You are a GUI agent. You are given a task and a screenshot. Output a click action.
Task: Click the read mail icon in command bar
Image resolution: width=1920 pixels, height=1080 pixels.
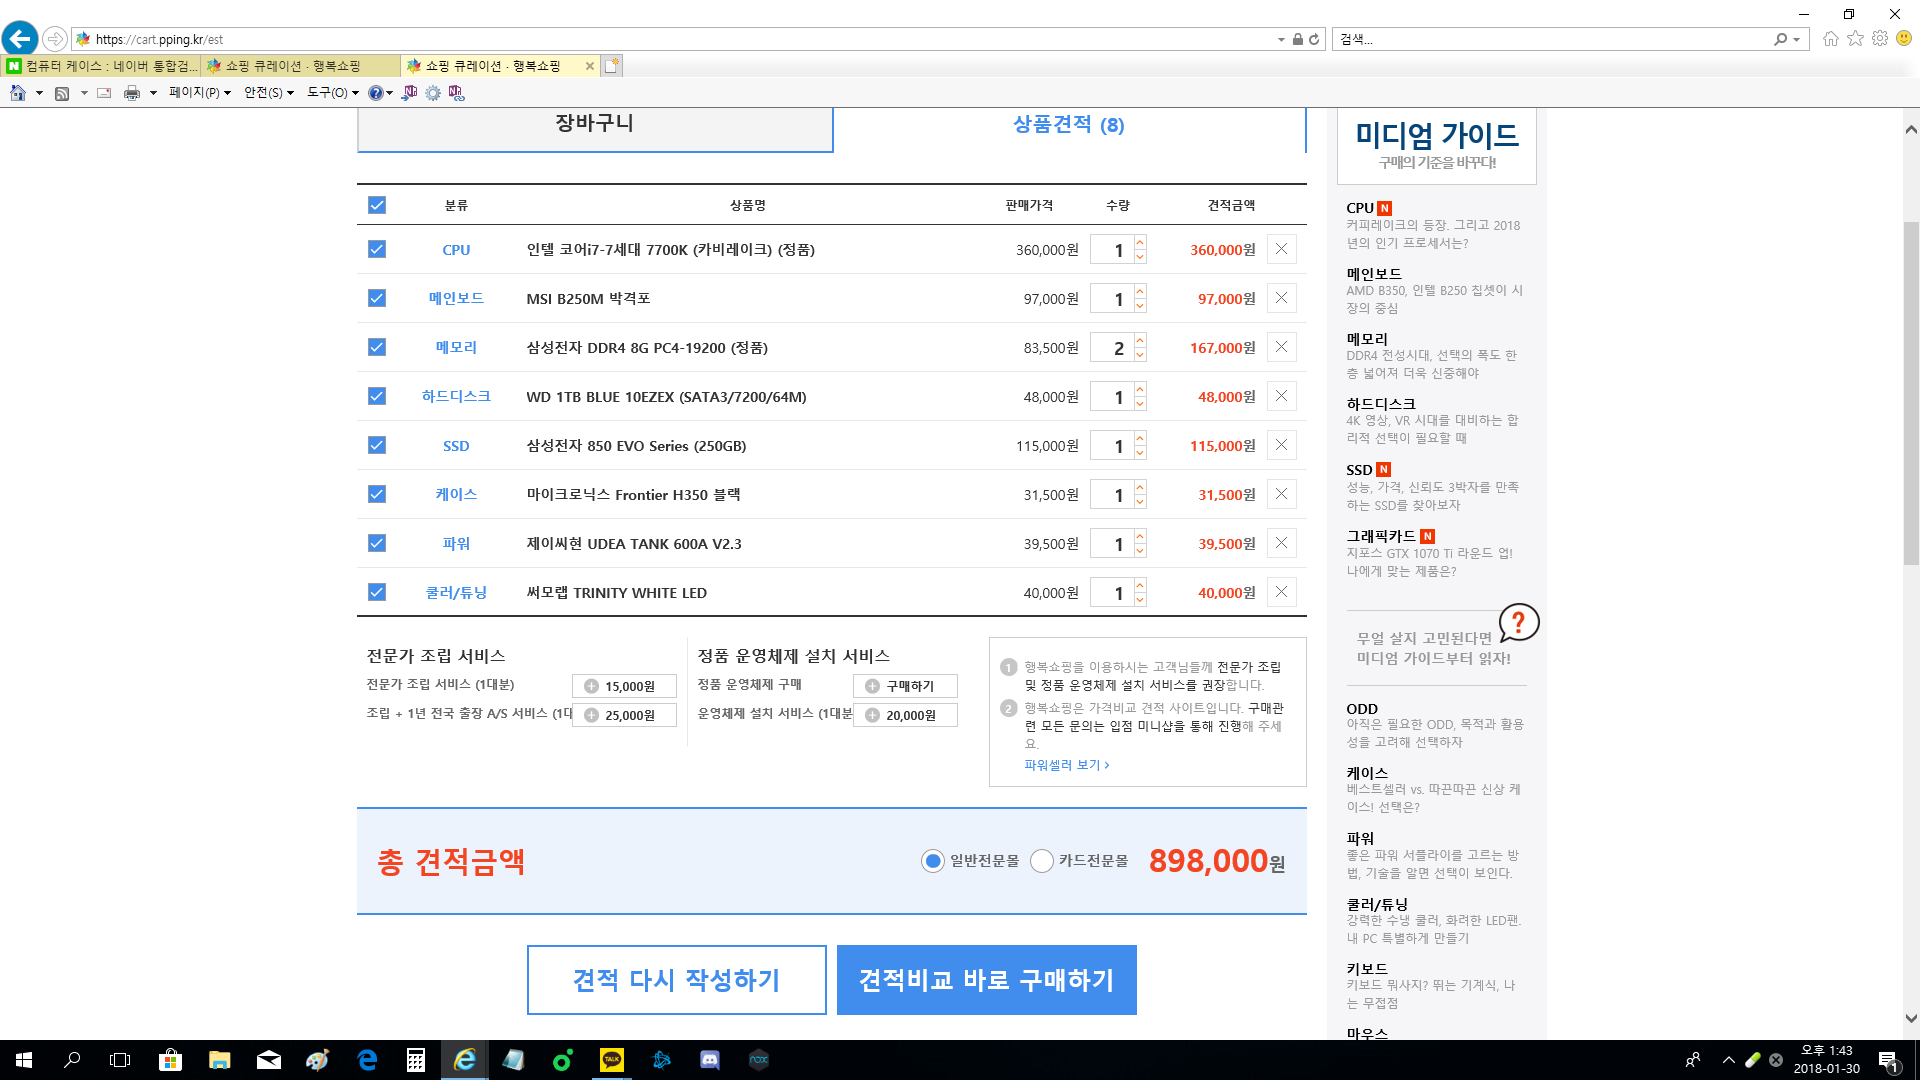[x=104, y=93]
